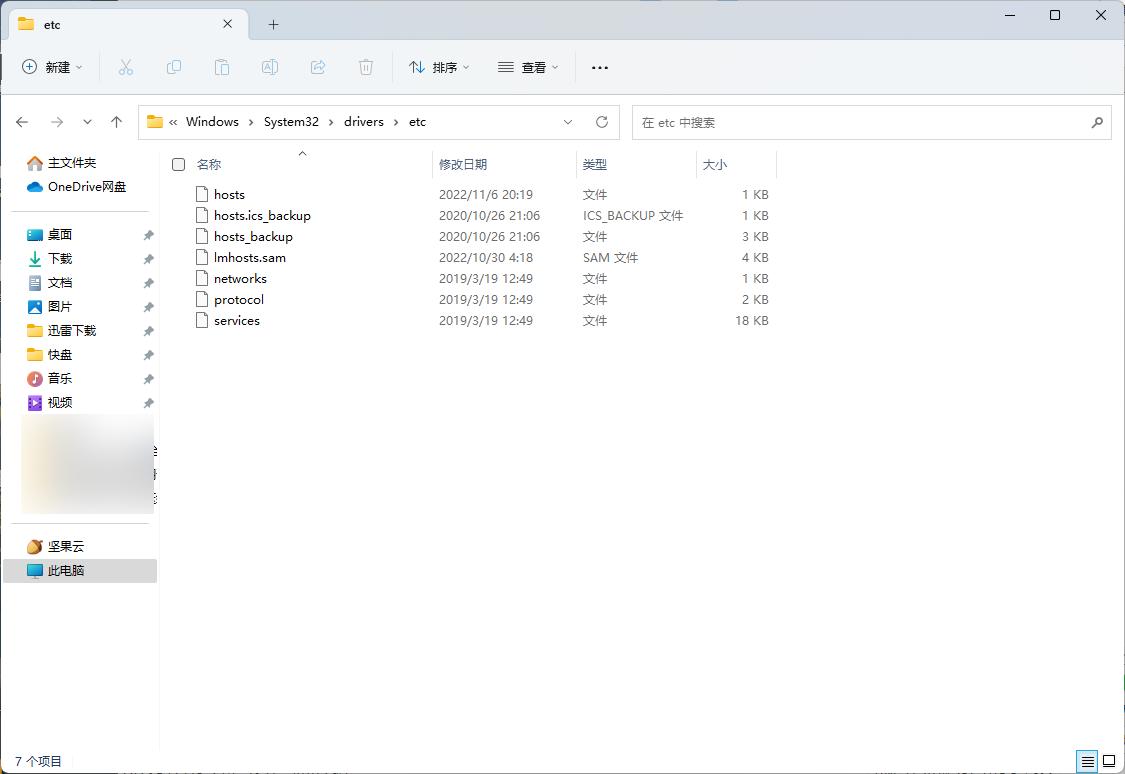This screenshot has width=1125, height=774.
Task: Select the Rename icon in the toolbar
Action: coord(270,67)
